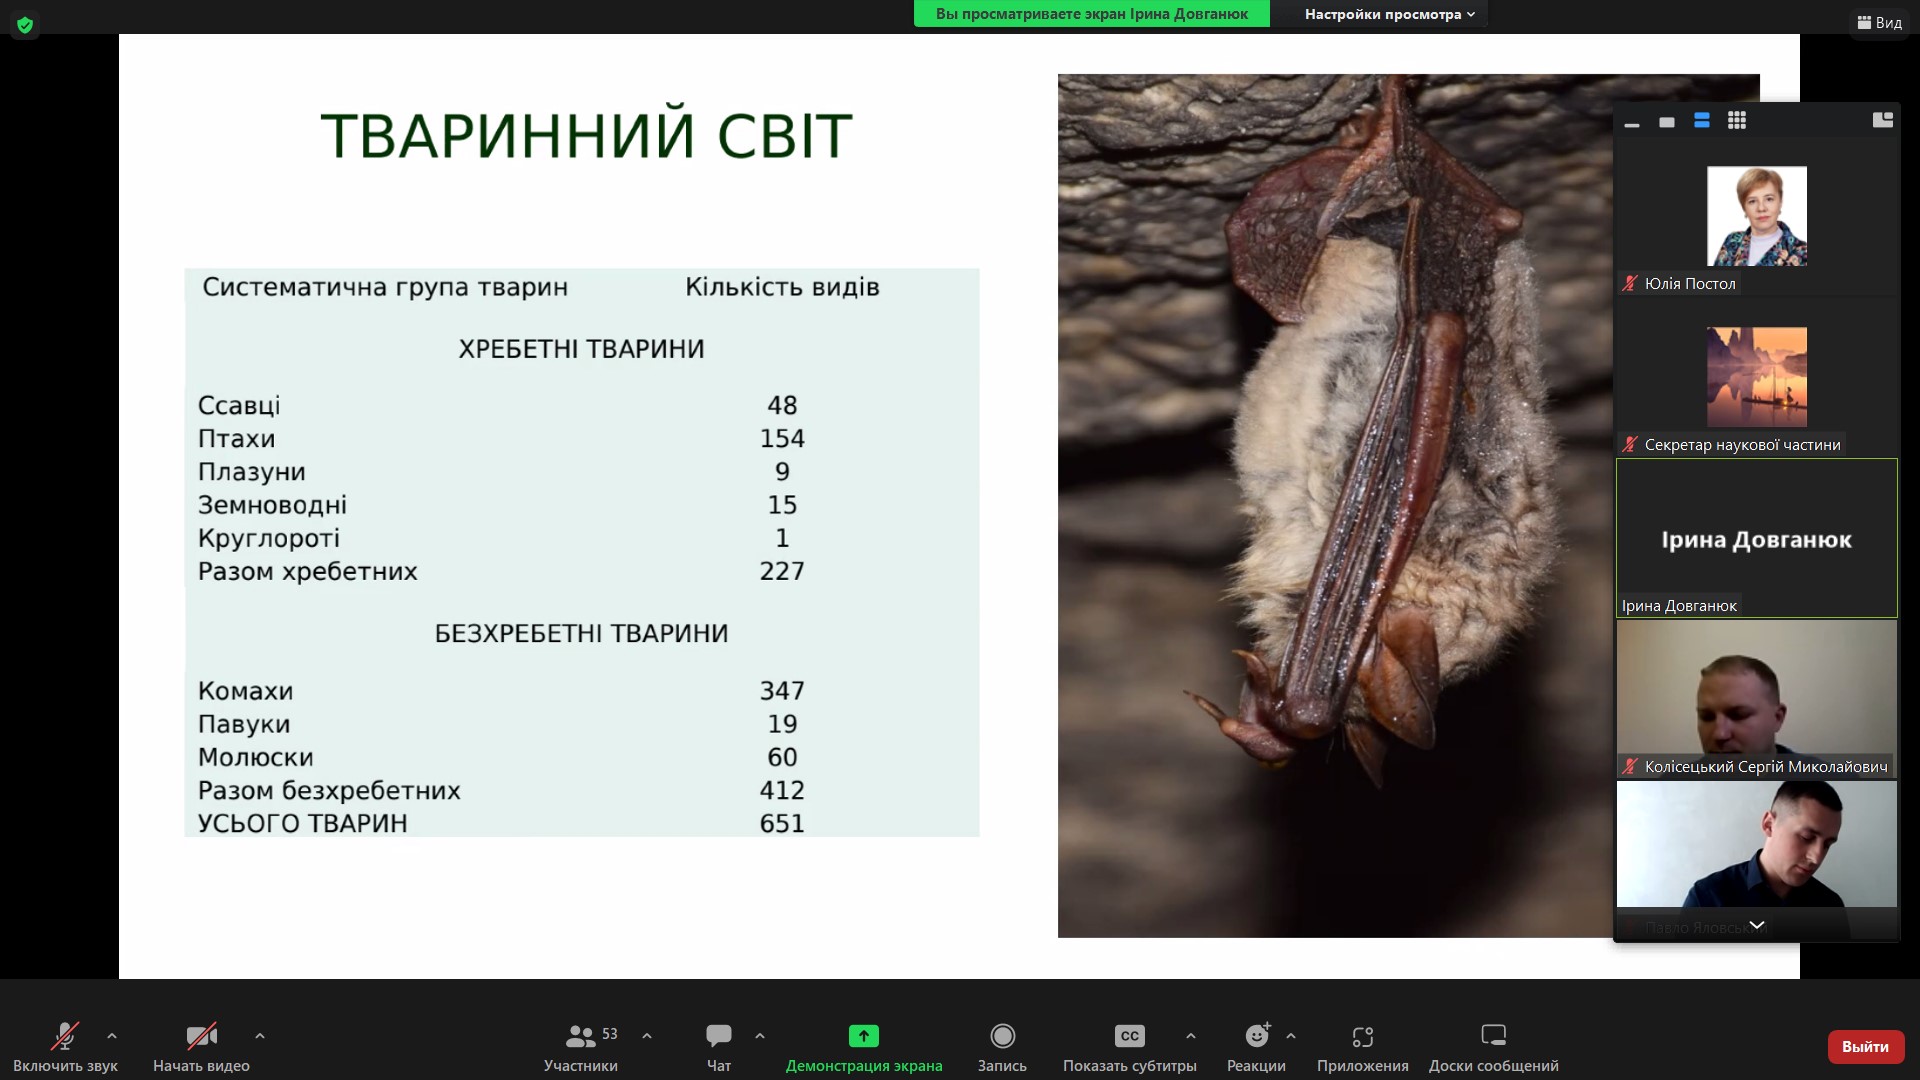Open the Chat icon

718,1036
